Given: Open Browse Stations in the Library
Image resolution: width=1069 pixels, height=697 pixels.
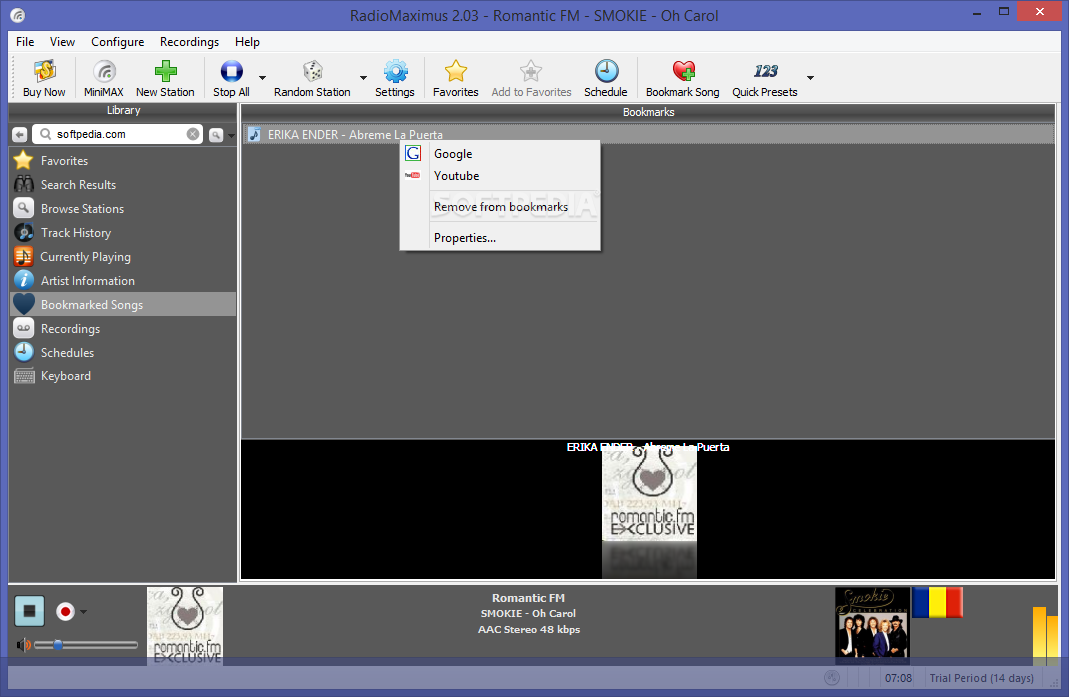Looking at the screenshot, I should [x=123, y=209].
